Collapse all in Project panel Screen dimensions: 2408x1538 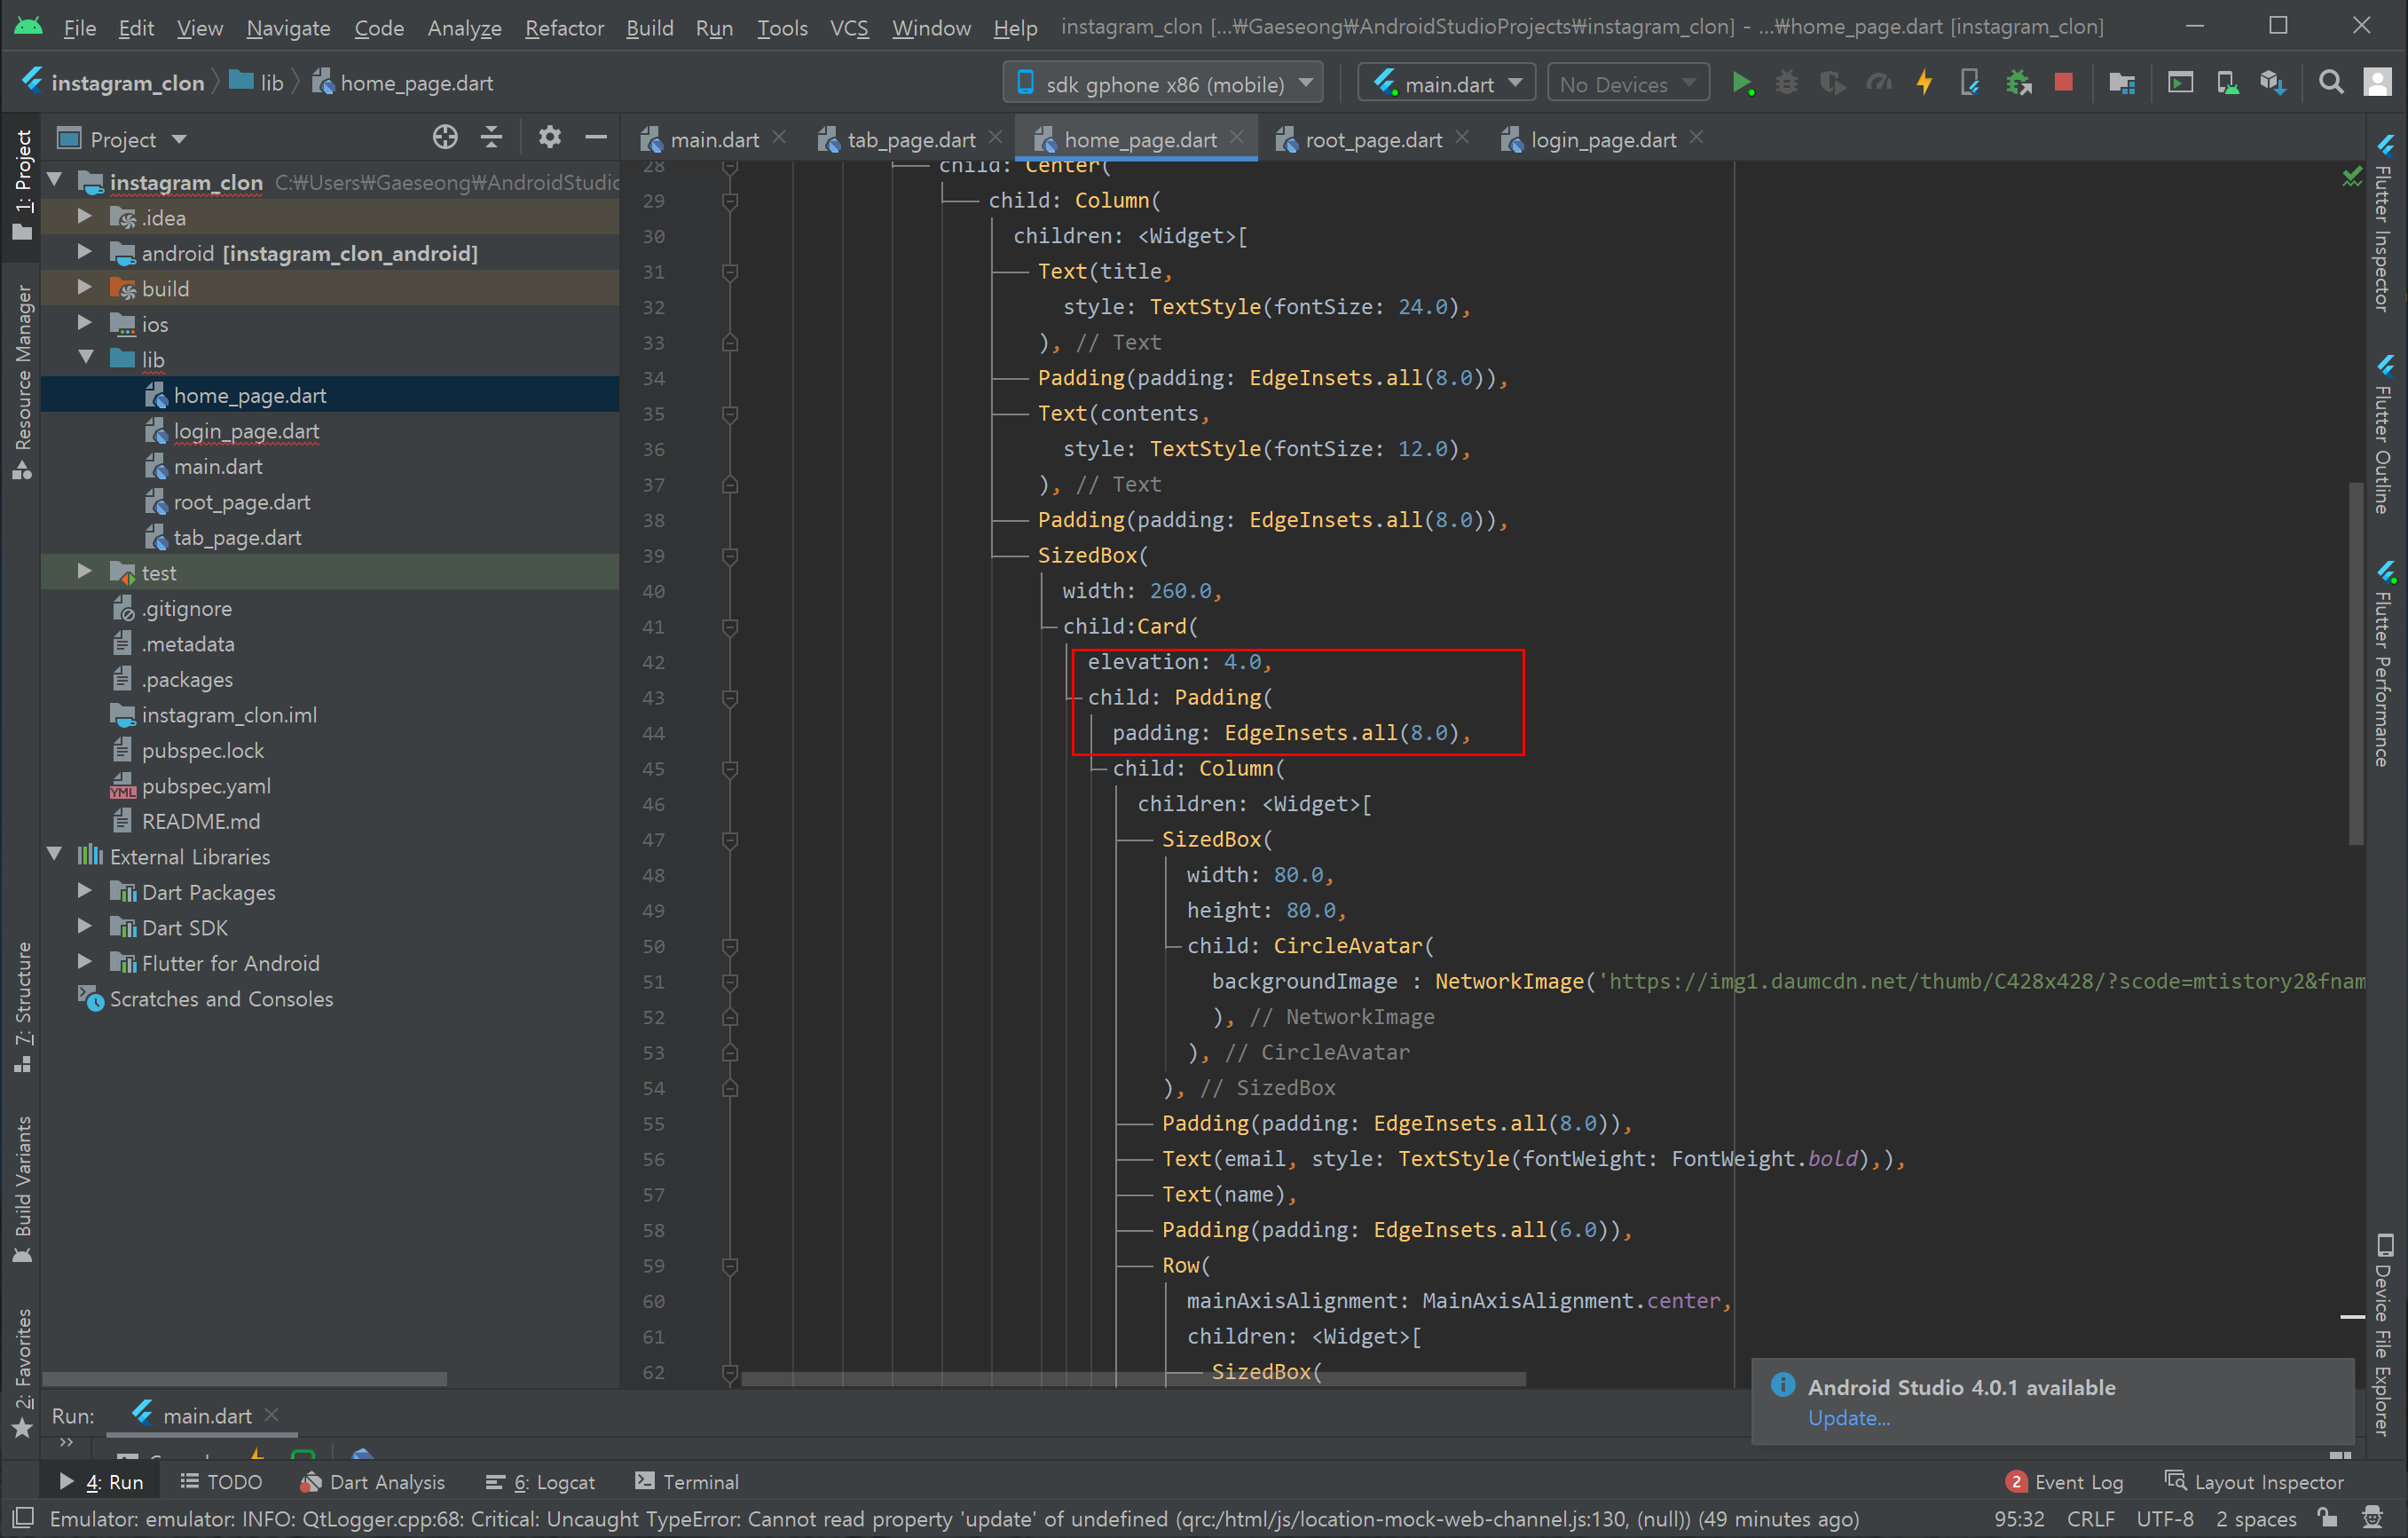491,138
